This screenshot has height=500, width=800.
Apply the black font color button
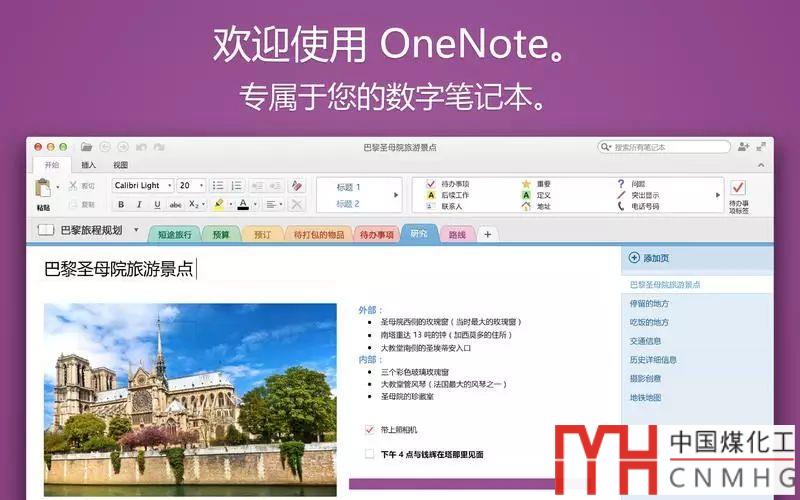[x=243, y=205]
